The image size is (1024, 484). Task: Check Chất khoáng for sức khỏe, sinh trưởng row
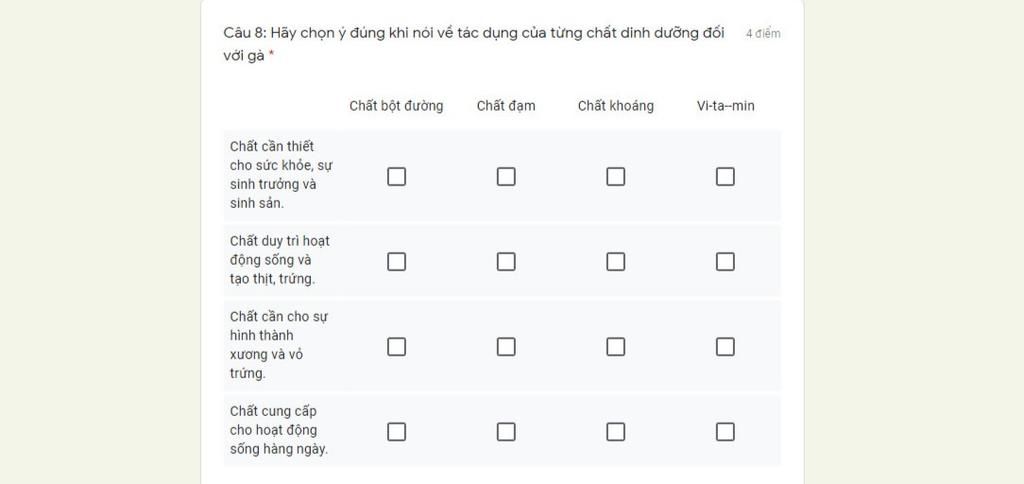(x=615, y=176)
